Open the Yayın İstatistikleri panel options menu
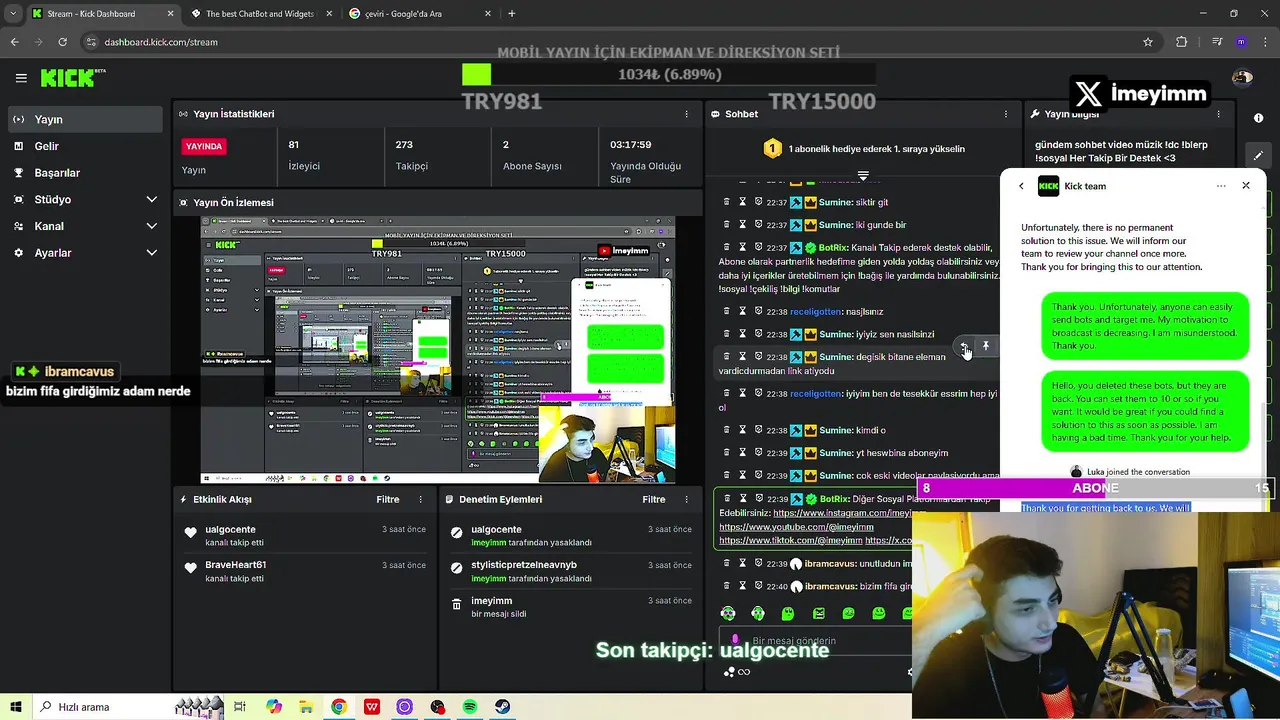Screen dimensions: 1280x720 pos(686,114)
